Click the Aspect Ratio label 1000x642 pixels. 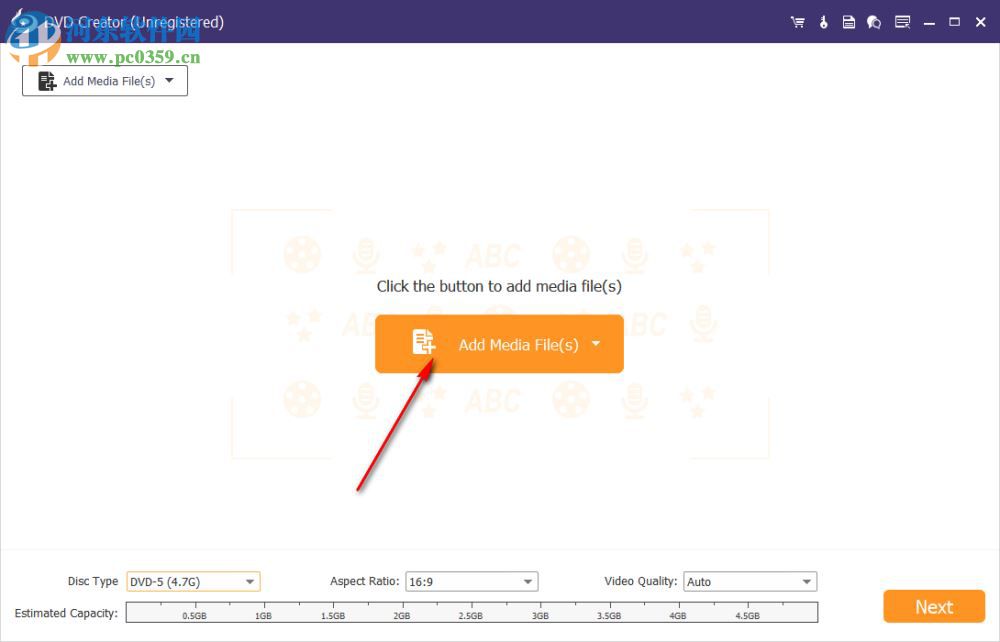[365, 581]
